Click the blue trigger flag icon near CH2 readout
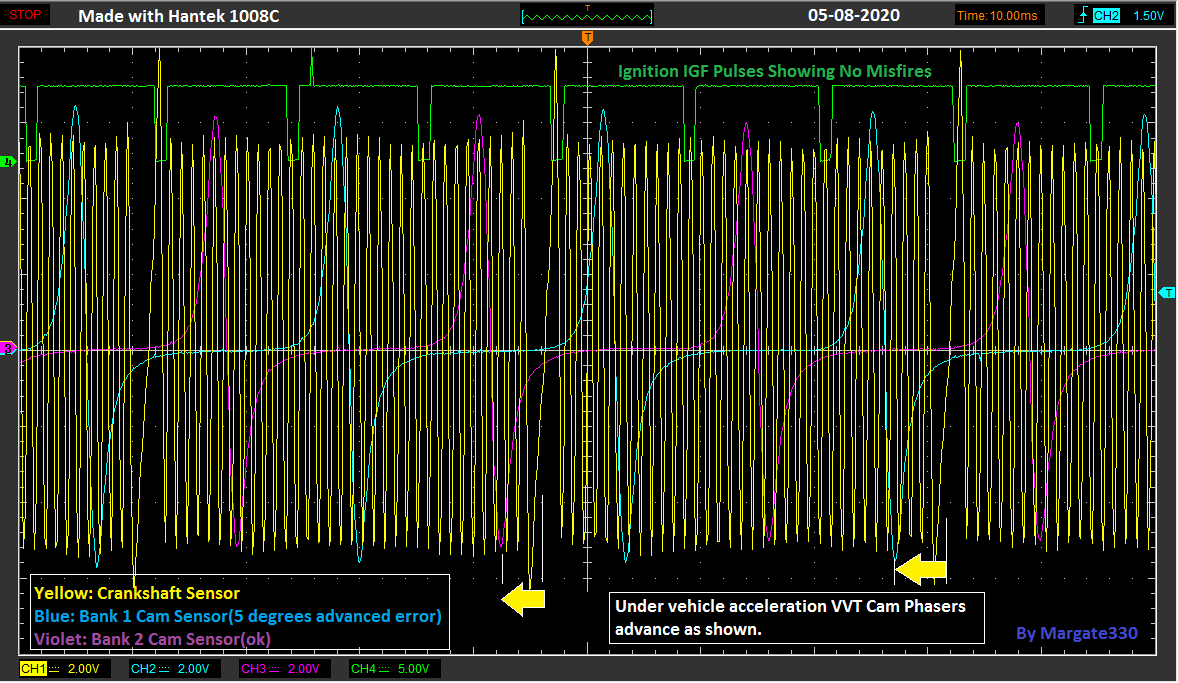The height and width of the screenshot is (683, 1178). click(x=1083, y=14)
